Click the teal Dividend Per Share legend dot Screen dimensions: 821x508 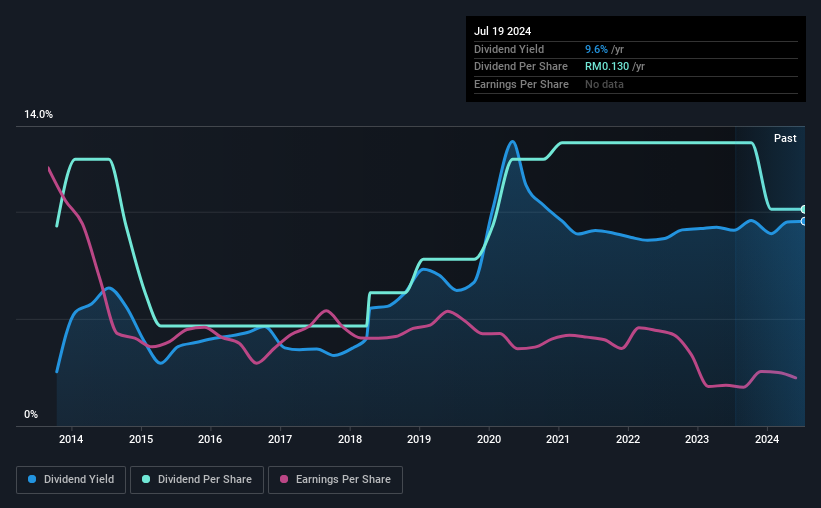tap(146, 479)
